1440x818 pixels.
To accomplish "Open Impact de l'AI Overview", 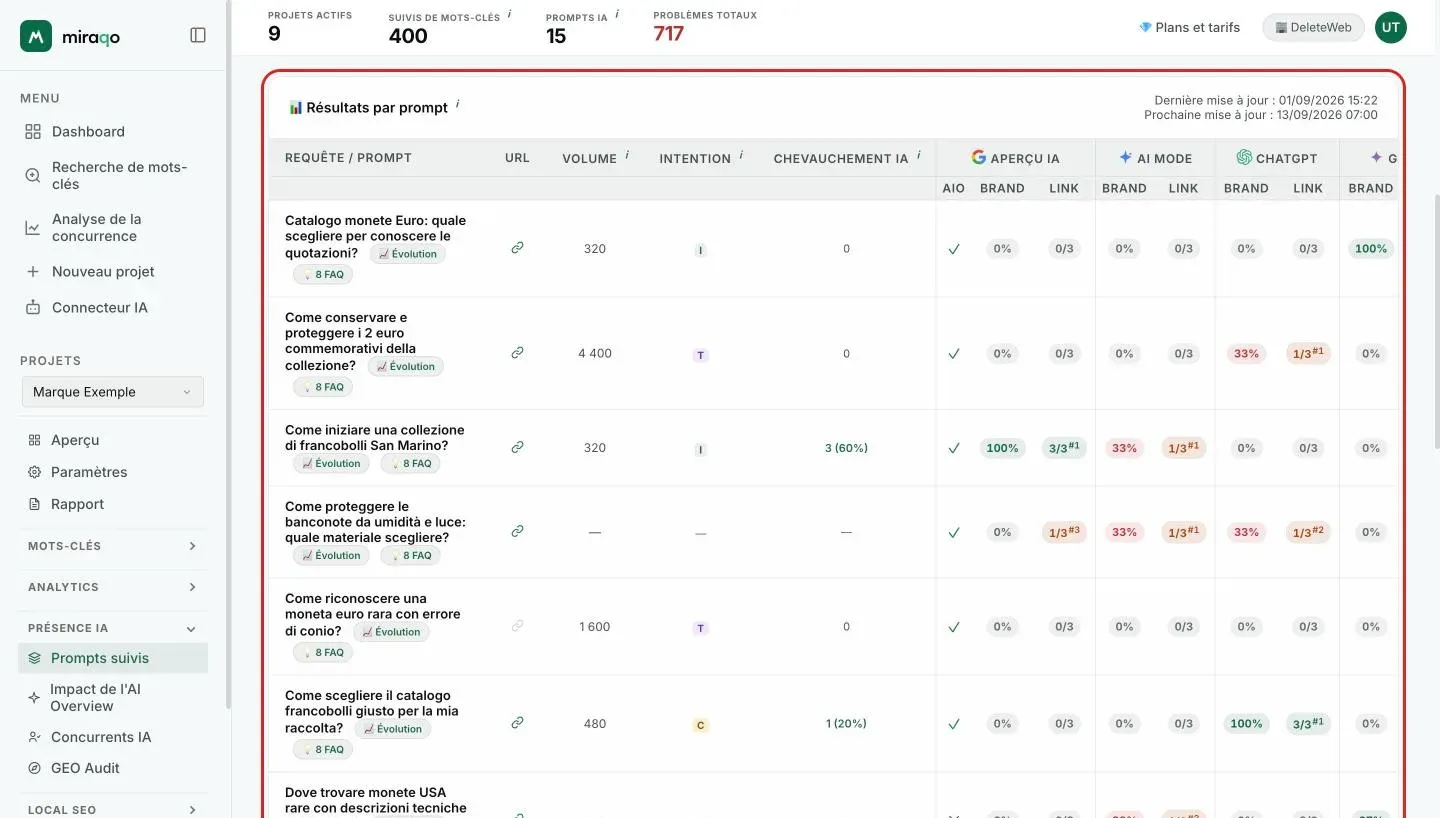I will pyautogui.click(x=113, y=697).
